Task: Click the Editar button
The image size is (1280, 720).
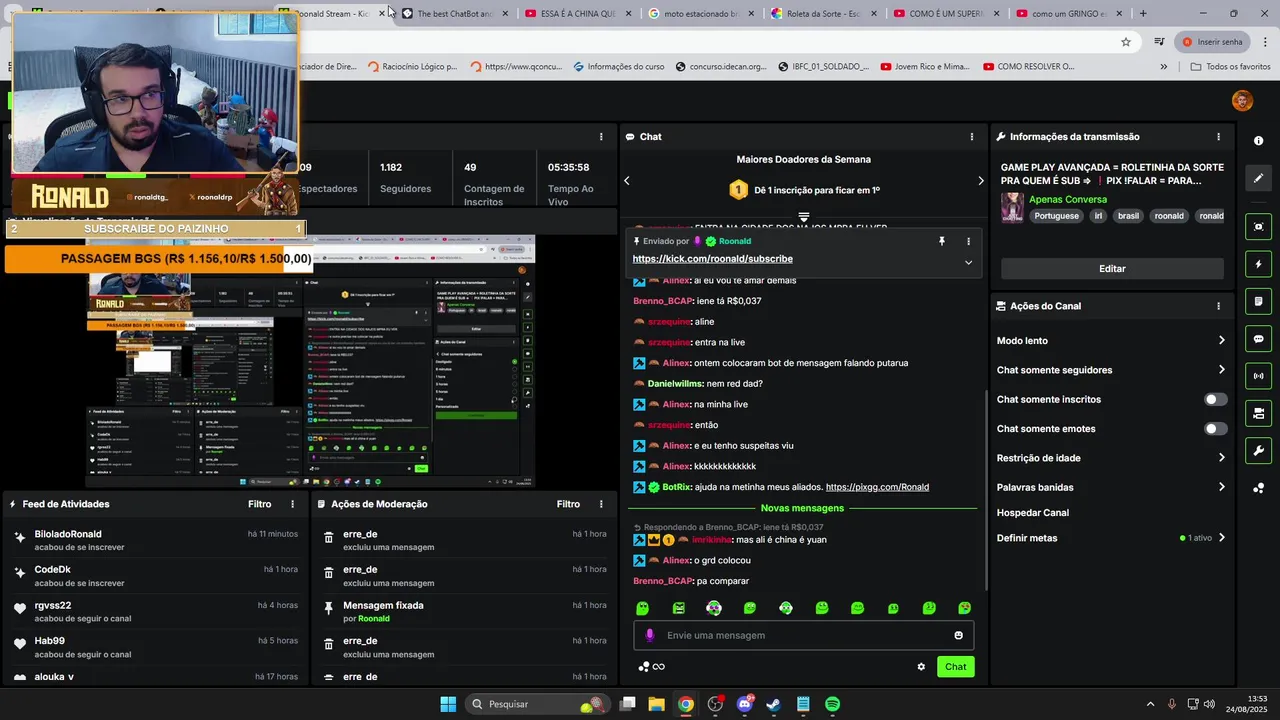Action: 1112,269
